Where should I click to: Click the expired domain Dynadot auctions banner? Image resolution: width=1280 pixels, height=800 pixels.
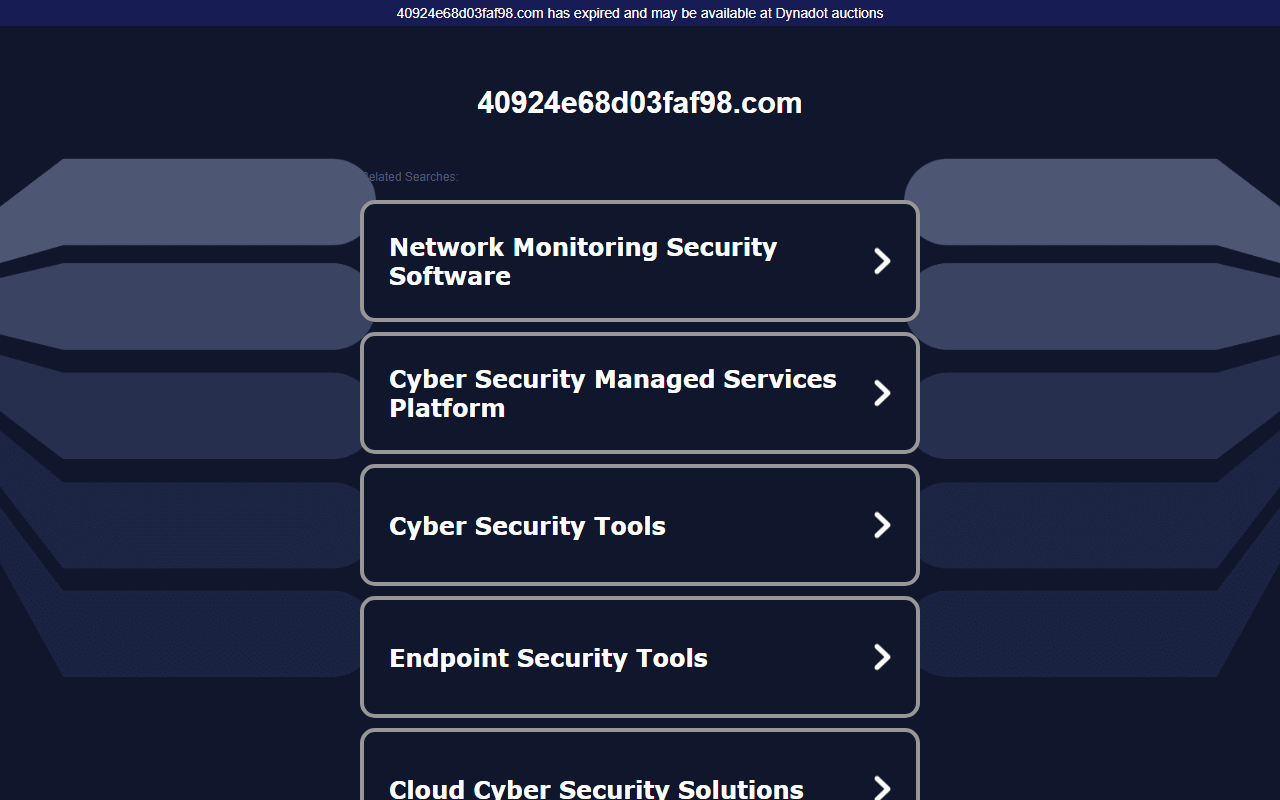coord(640,13)
